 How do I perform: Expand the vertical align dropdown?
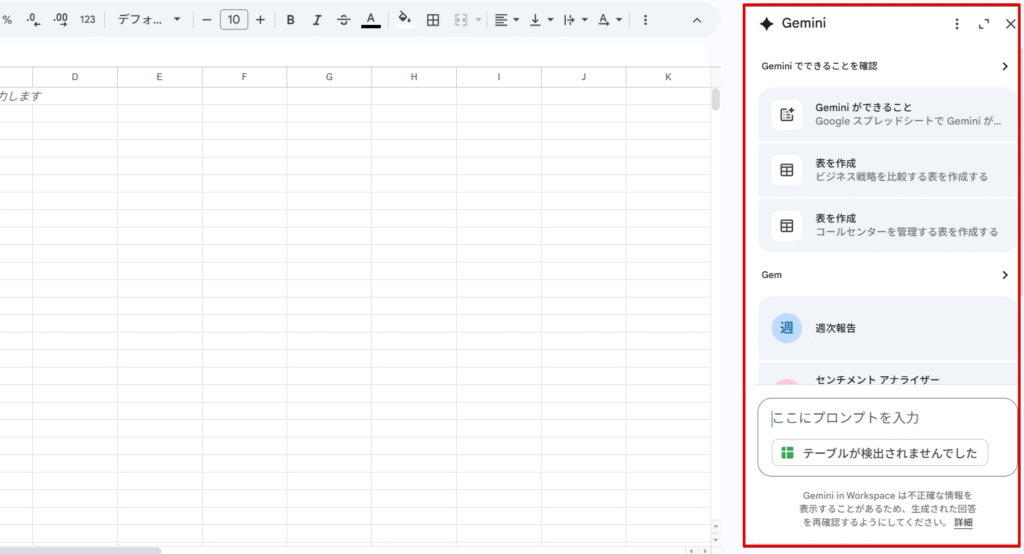coord(540,20)
